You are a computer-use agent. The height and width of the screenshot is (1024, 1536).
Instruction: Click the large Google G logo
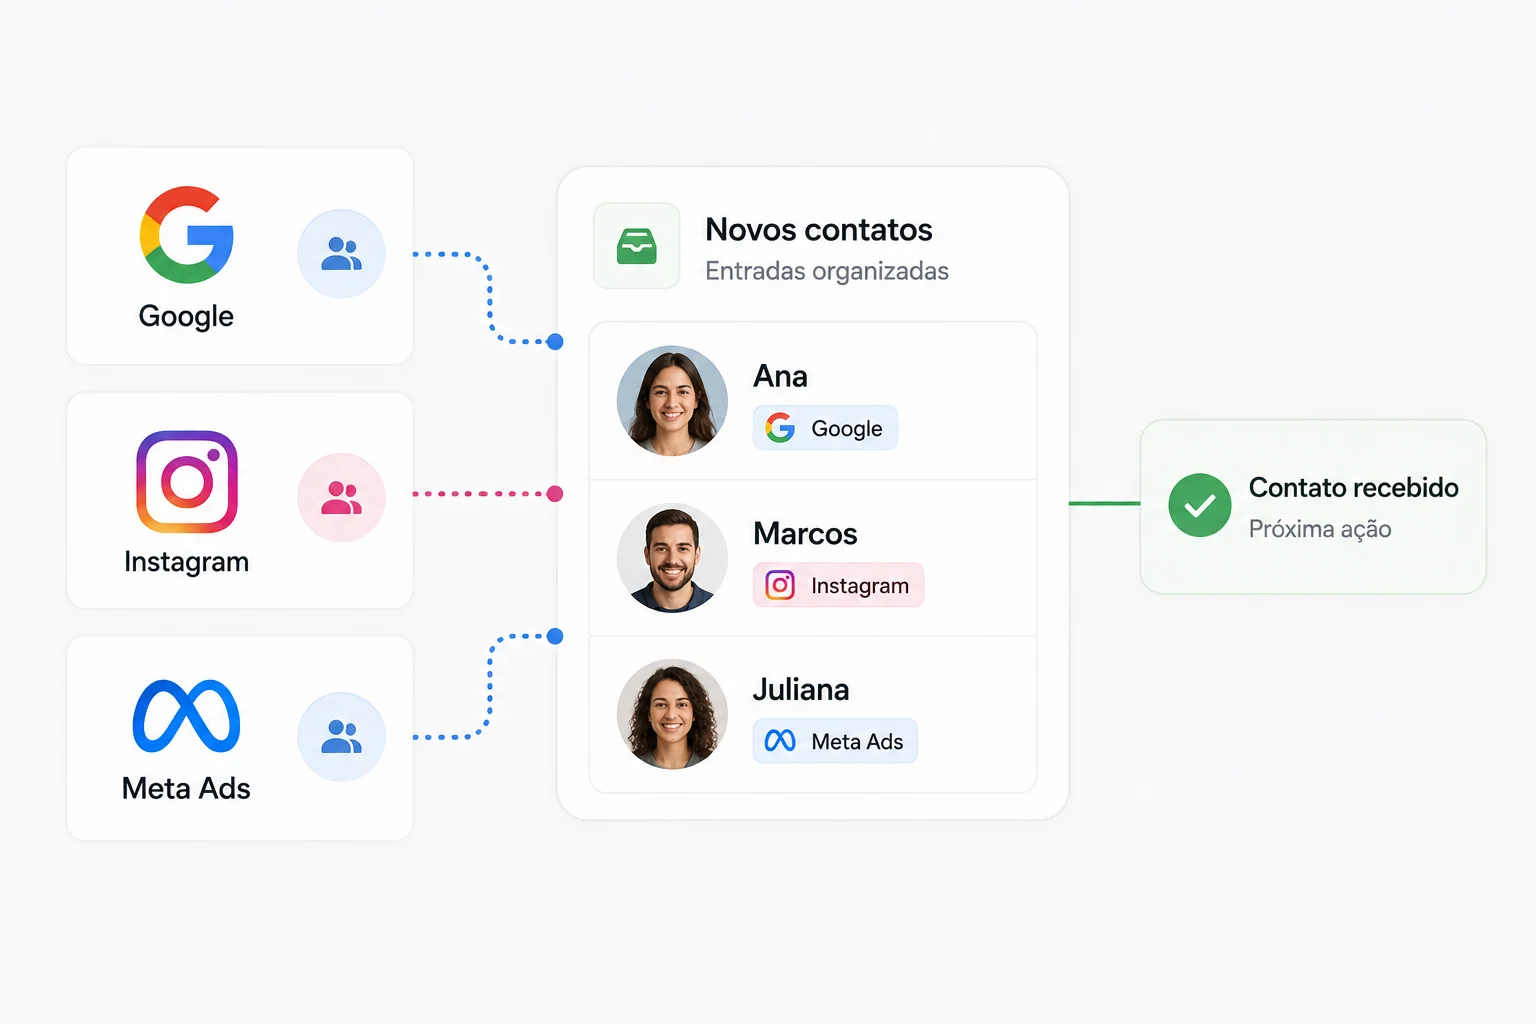[x=187, y=235]
